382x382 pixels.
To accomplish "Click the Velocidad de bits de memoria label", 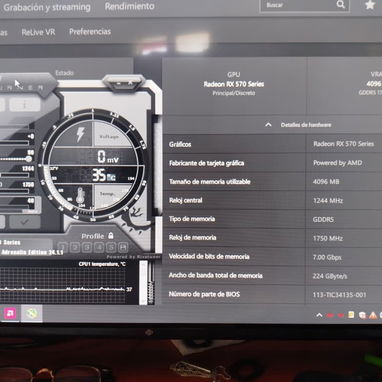I will (x=209, y=256).
